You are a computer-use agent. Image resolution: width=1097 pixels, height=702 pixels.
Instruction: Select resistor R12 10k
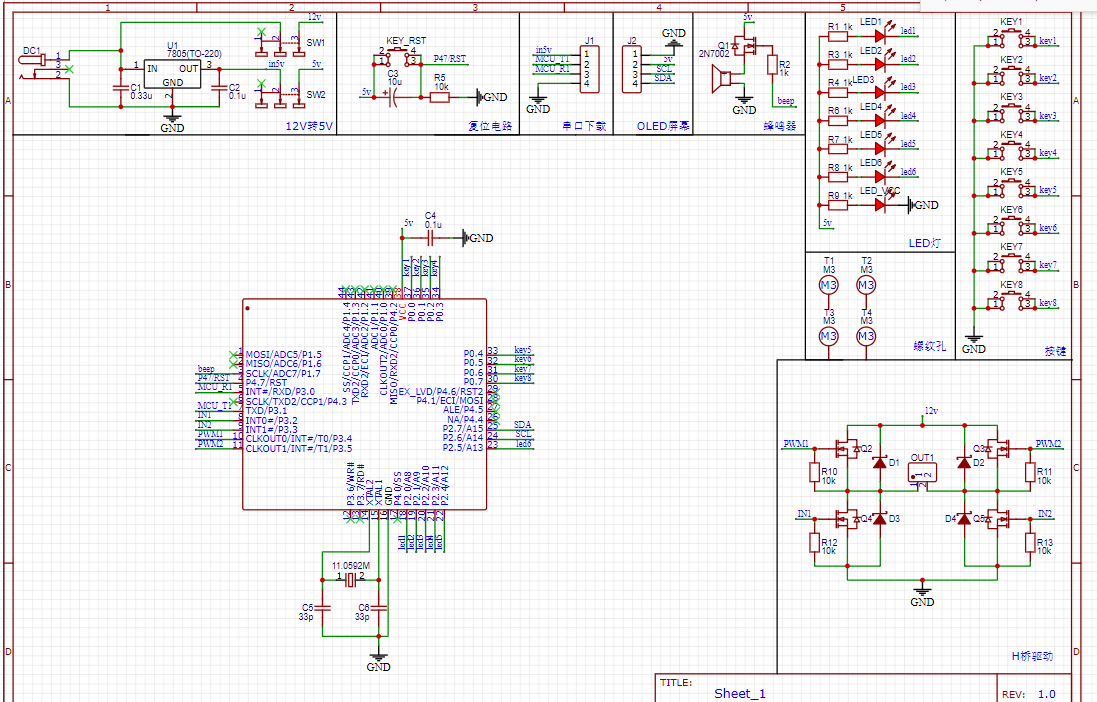pos(814,542)
